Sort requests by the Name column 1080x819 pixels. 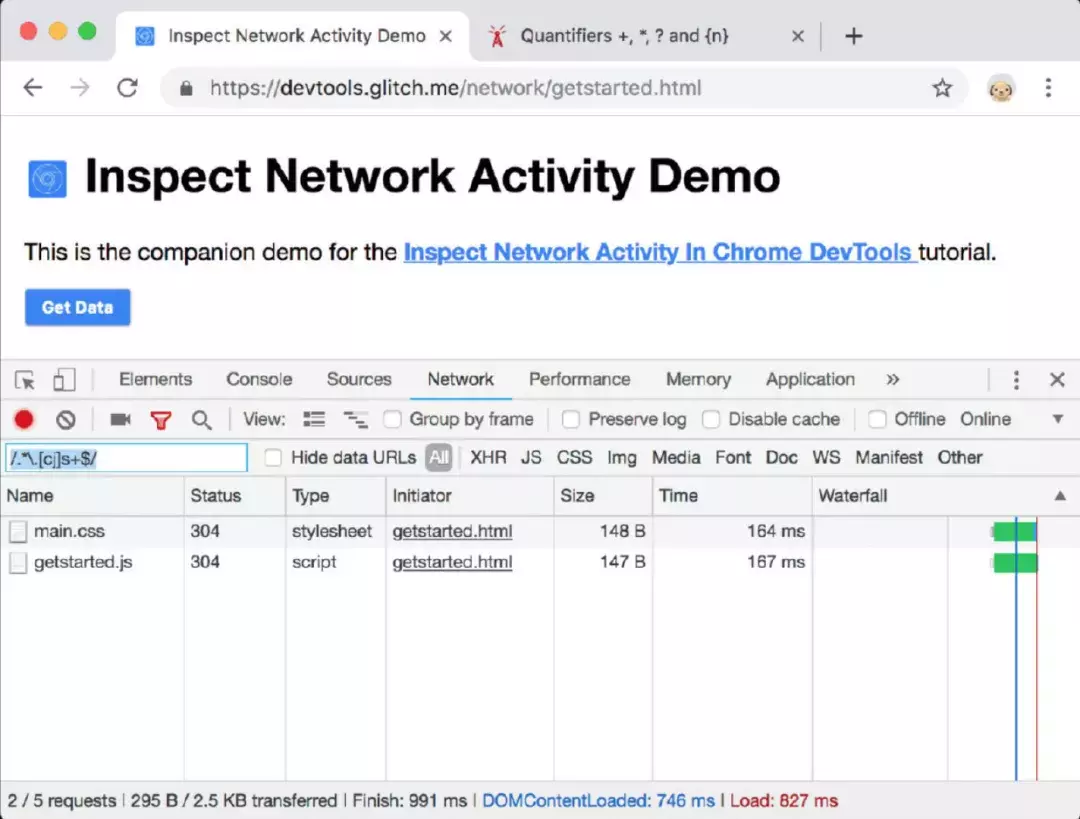(92, 496)
